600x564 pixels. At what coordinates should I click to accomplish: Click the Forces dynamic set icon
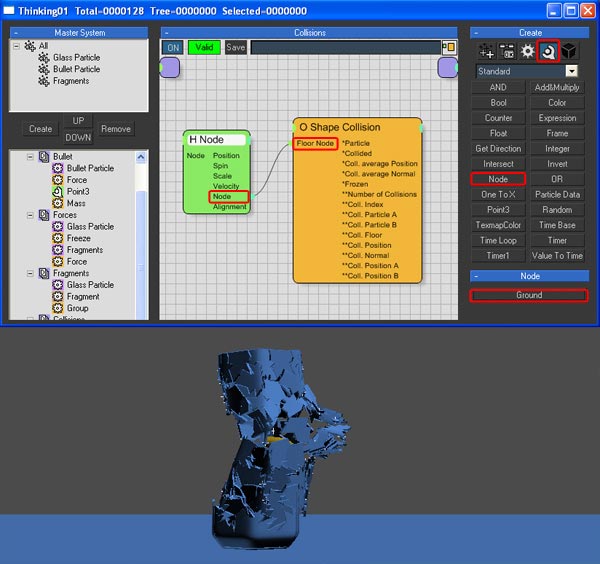tap(44, 215)
